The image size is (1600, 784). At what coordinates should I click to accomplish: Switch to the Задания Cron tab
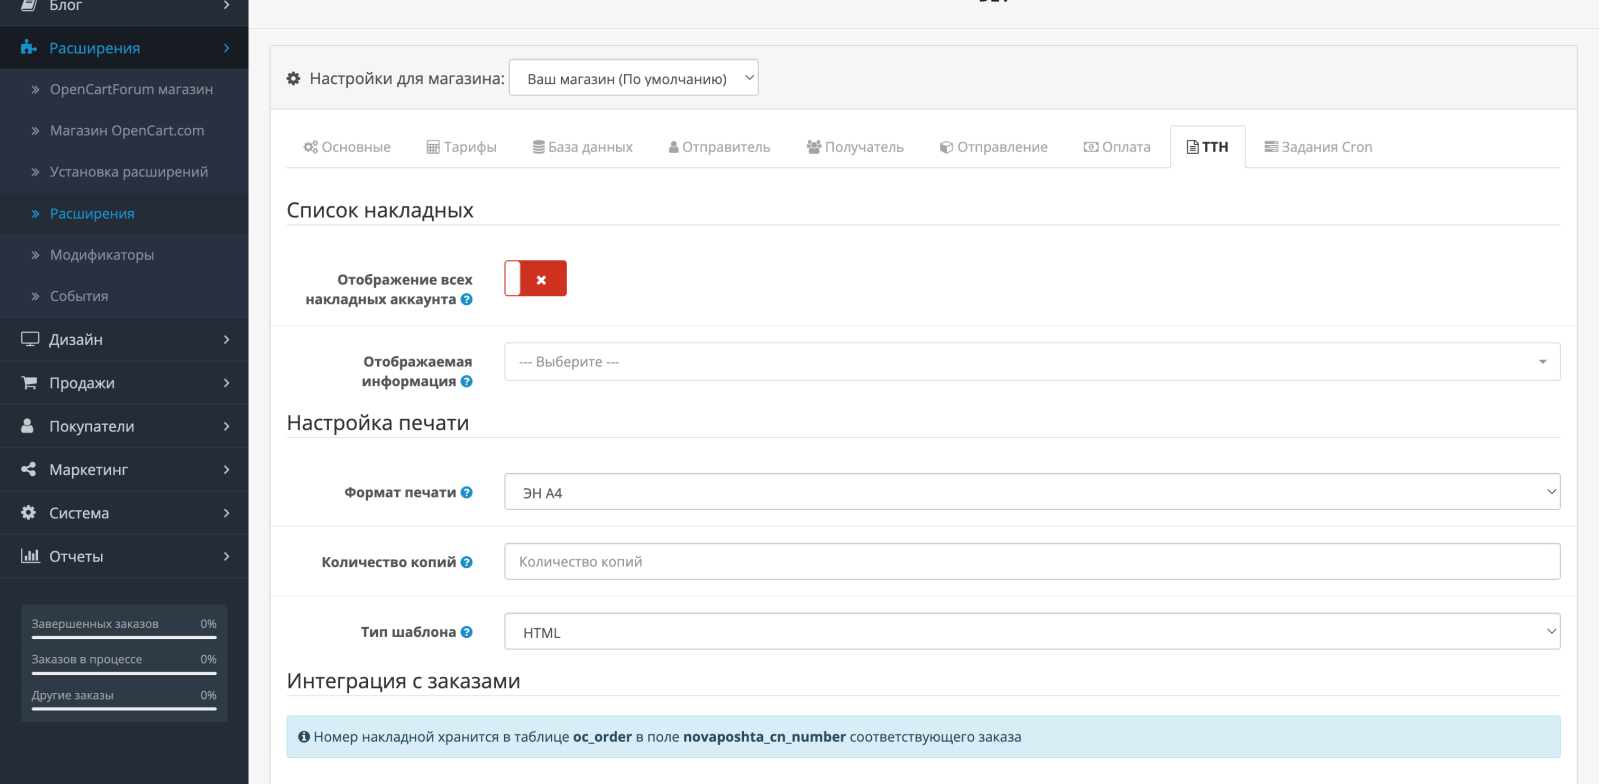[1318, 147]
